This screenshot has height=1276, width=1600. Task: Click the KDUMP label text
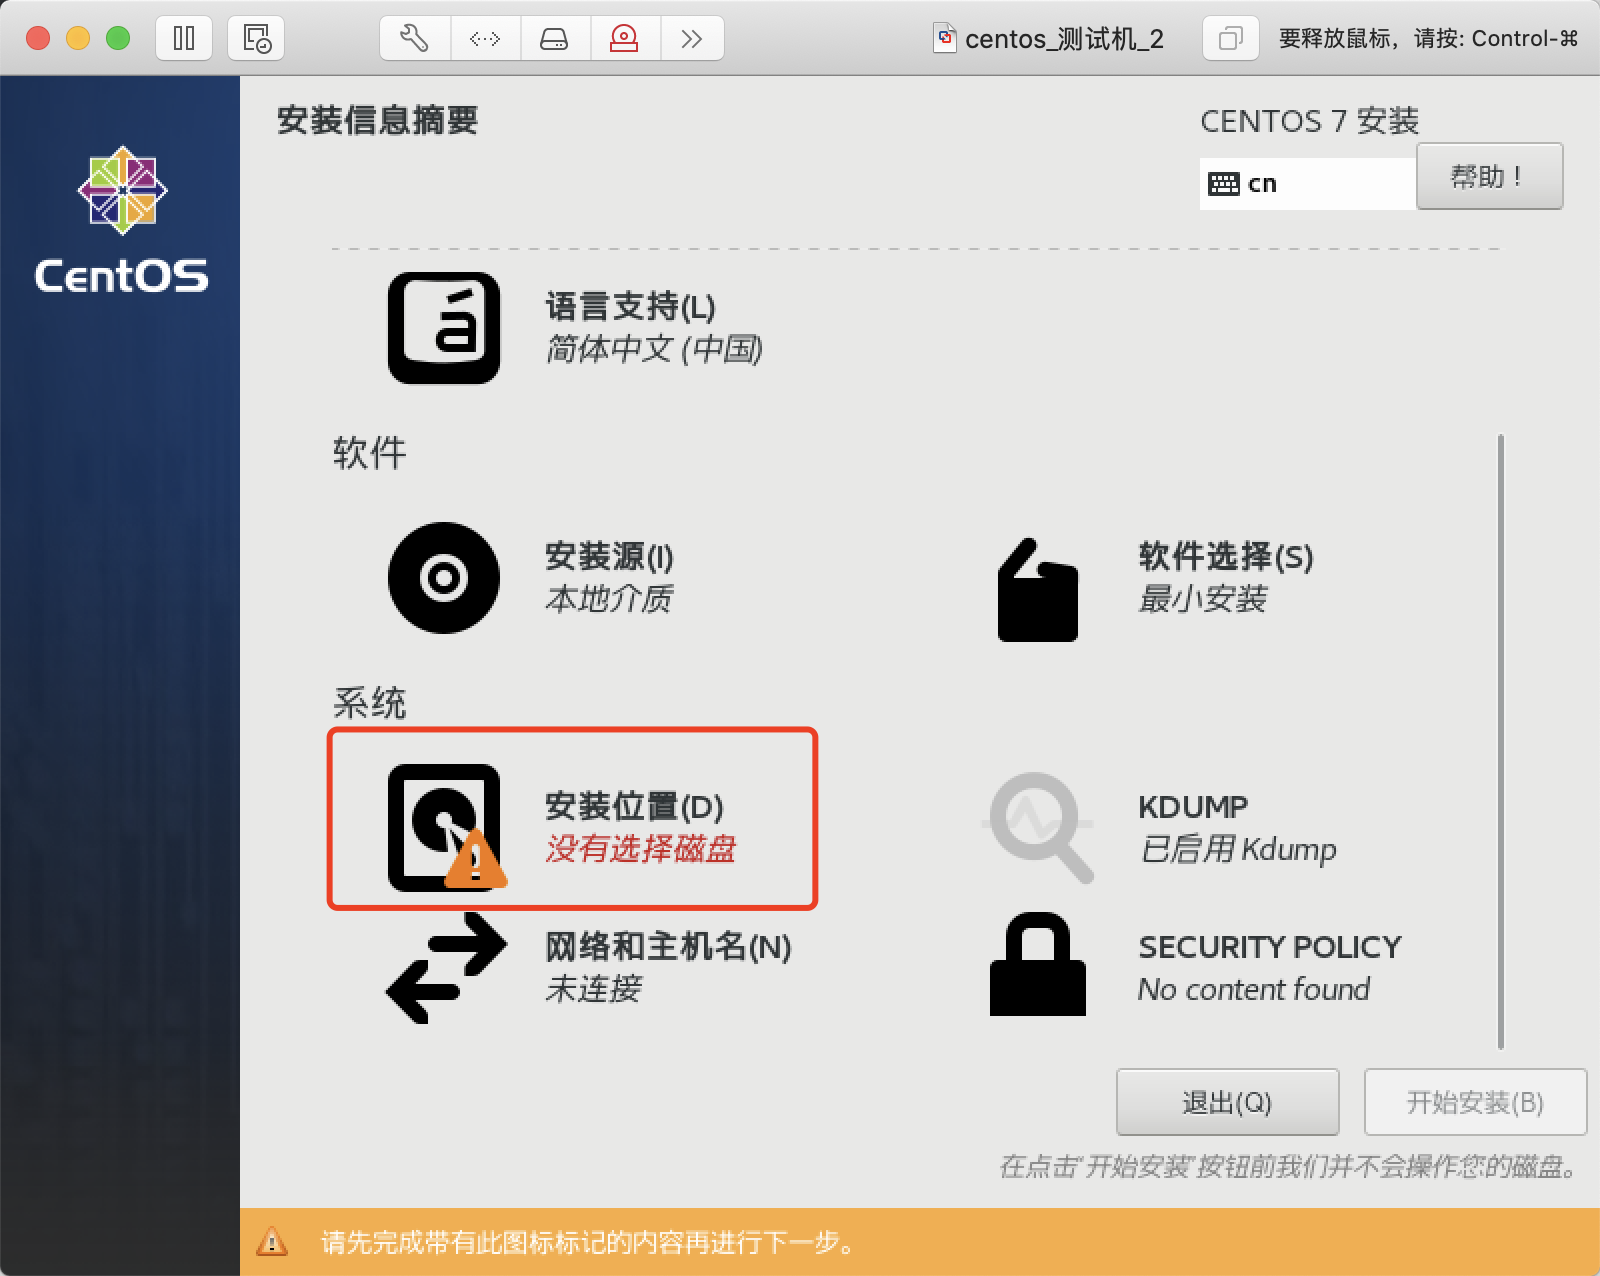[x=1193, y=806]
